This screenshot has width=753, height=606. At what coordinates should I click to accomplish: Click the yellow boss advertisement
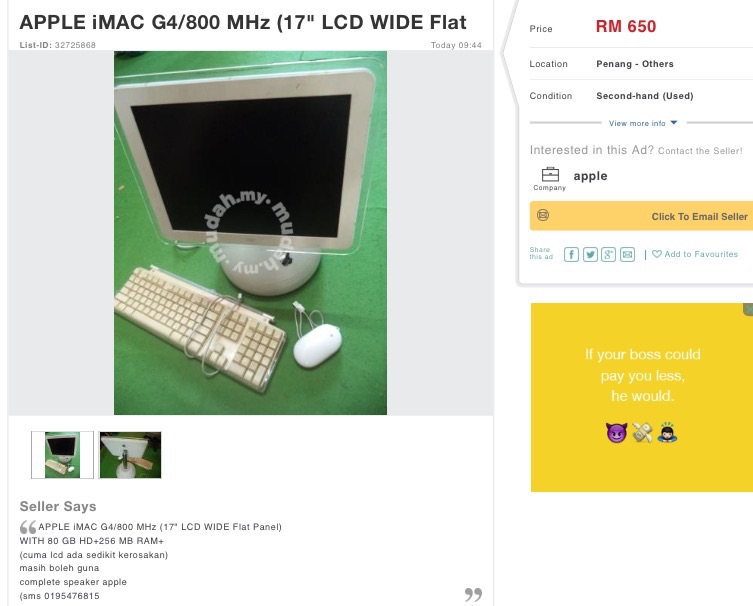(642, 397)
